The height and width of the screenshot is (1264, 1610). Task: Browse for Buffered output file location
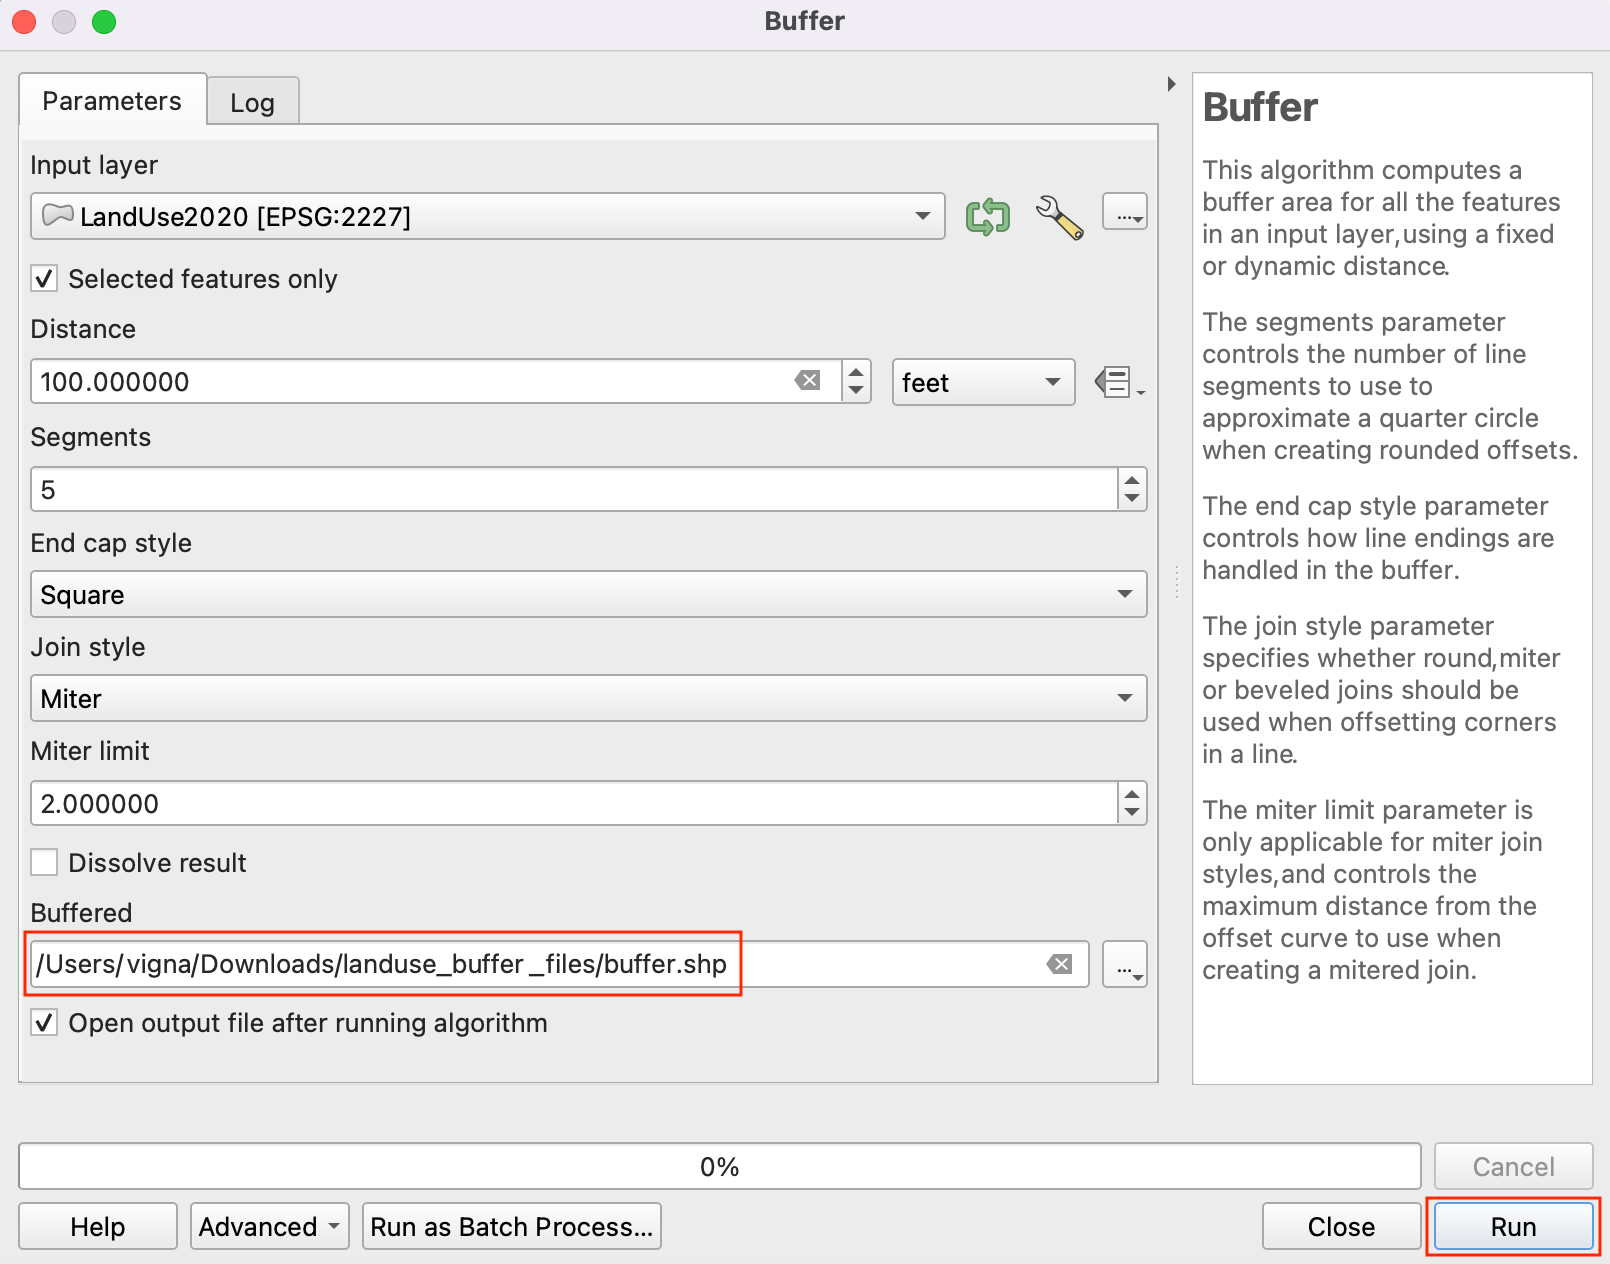1125,965
